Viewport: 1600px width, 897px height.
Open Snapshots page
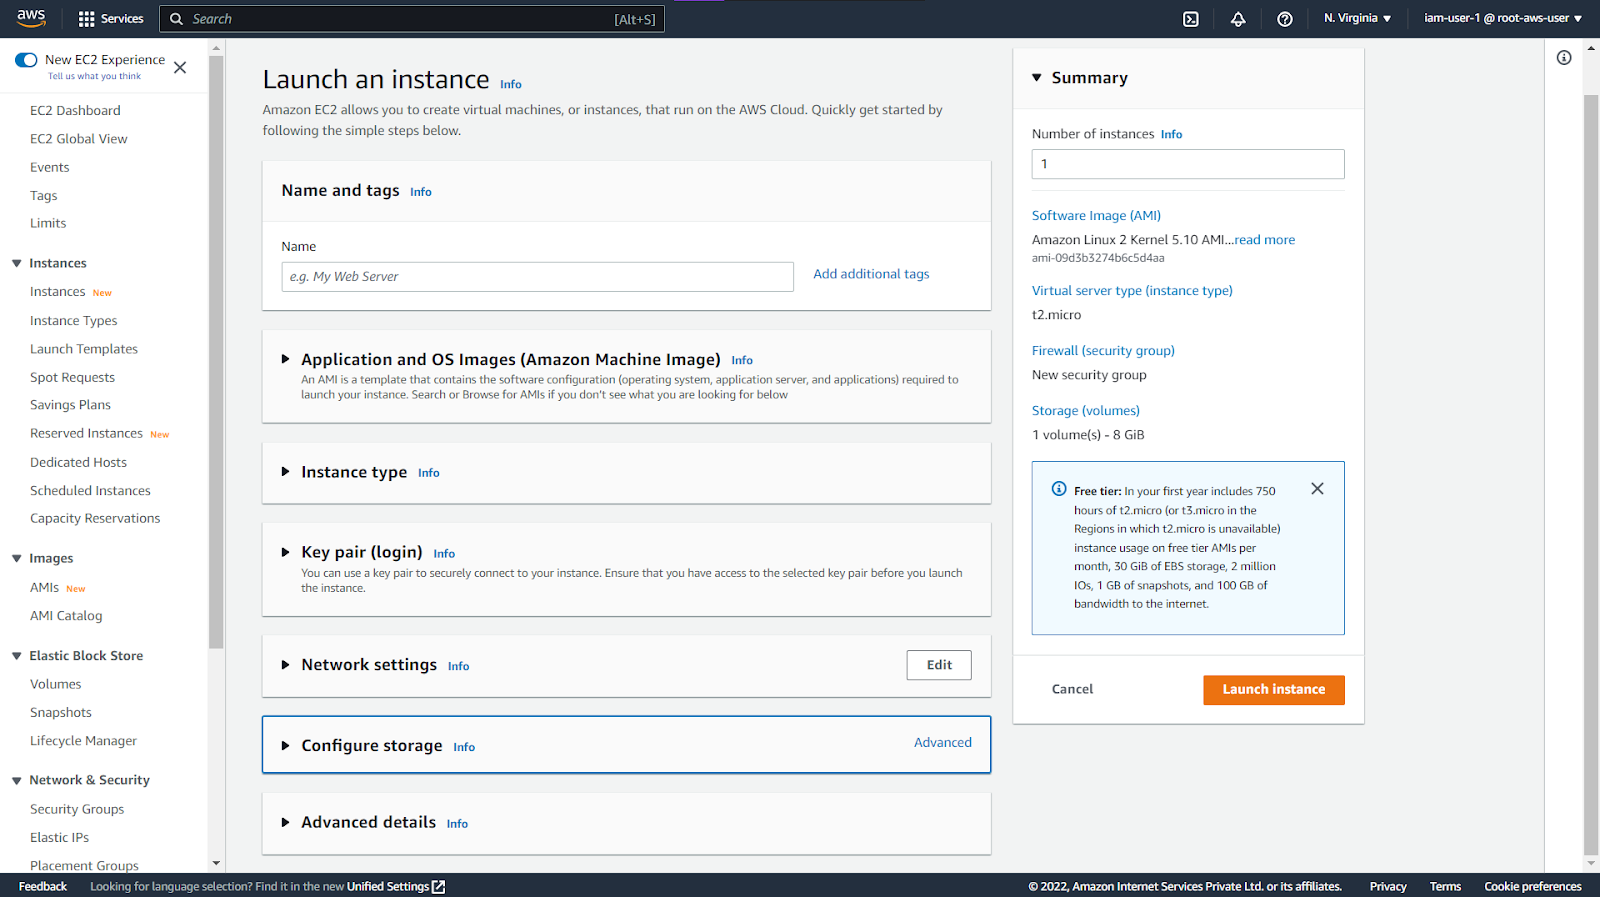61,713
